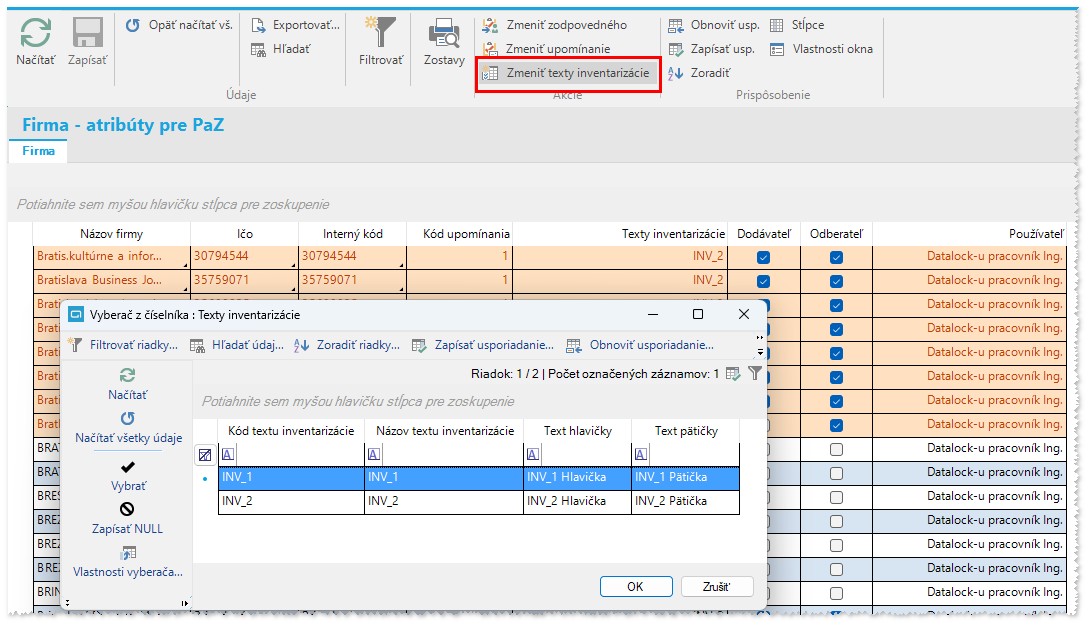Confirm selection with the OK button
1092x628 pixels.
click(x=636, y=586)
